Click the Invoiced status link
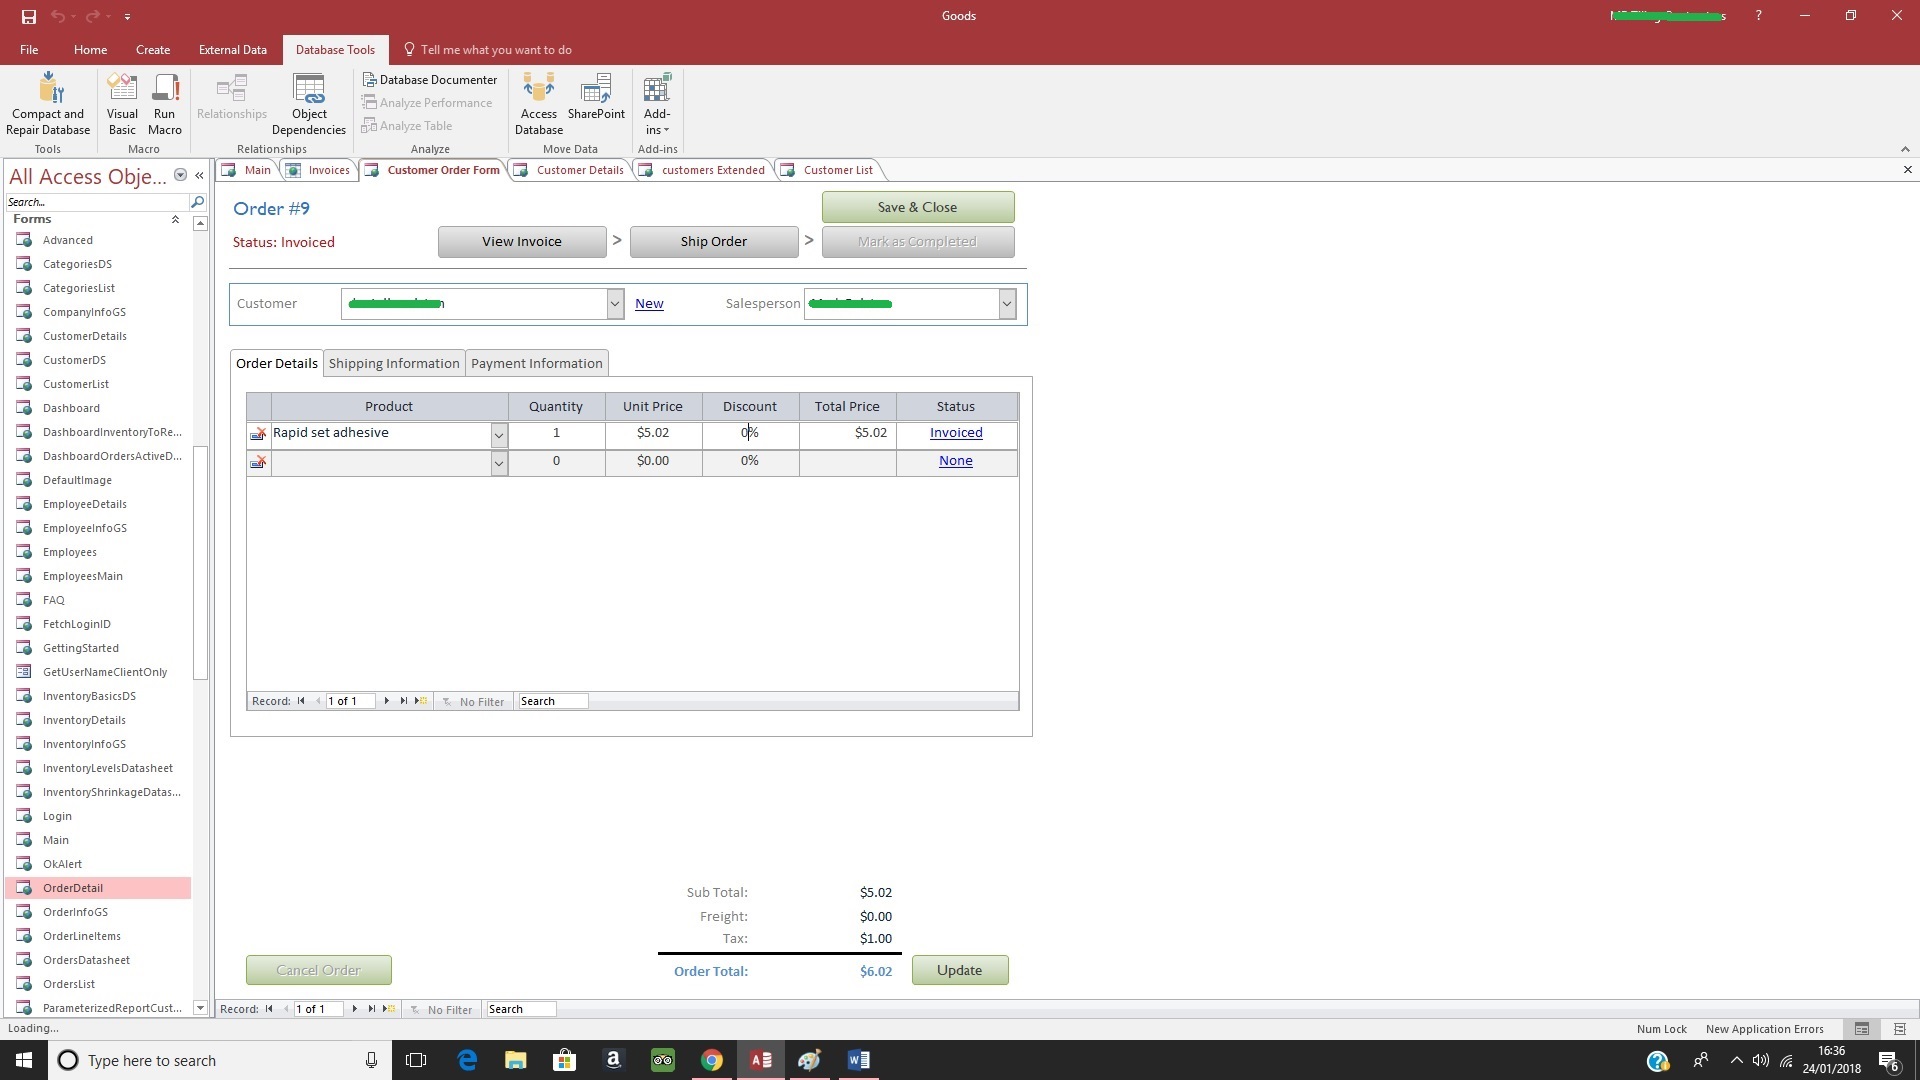 [x=956, y=433]
